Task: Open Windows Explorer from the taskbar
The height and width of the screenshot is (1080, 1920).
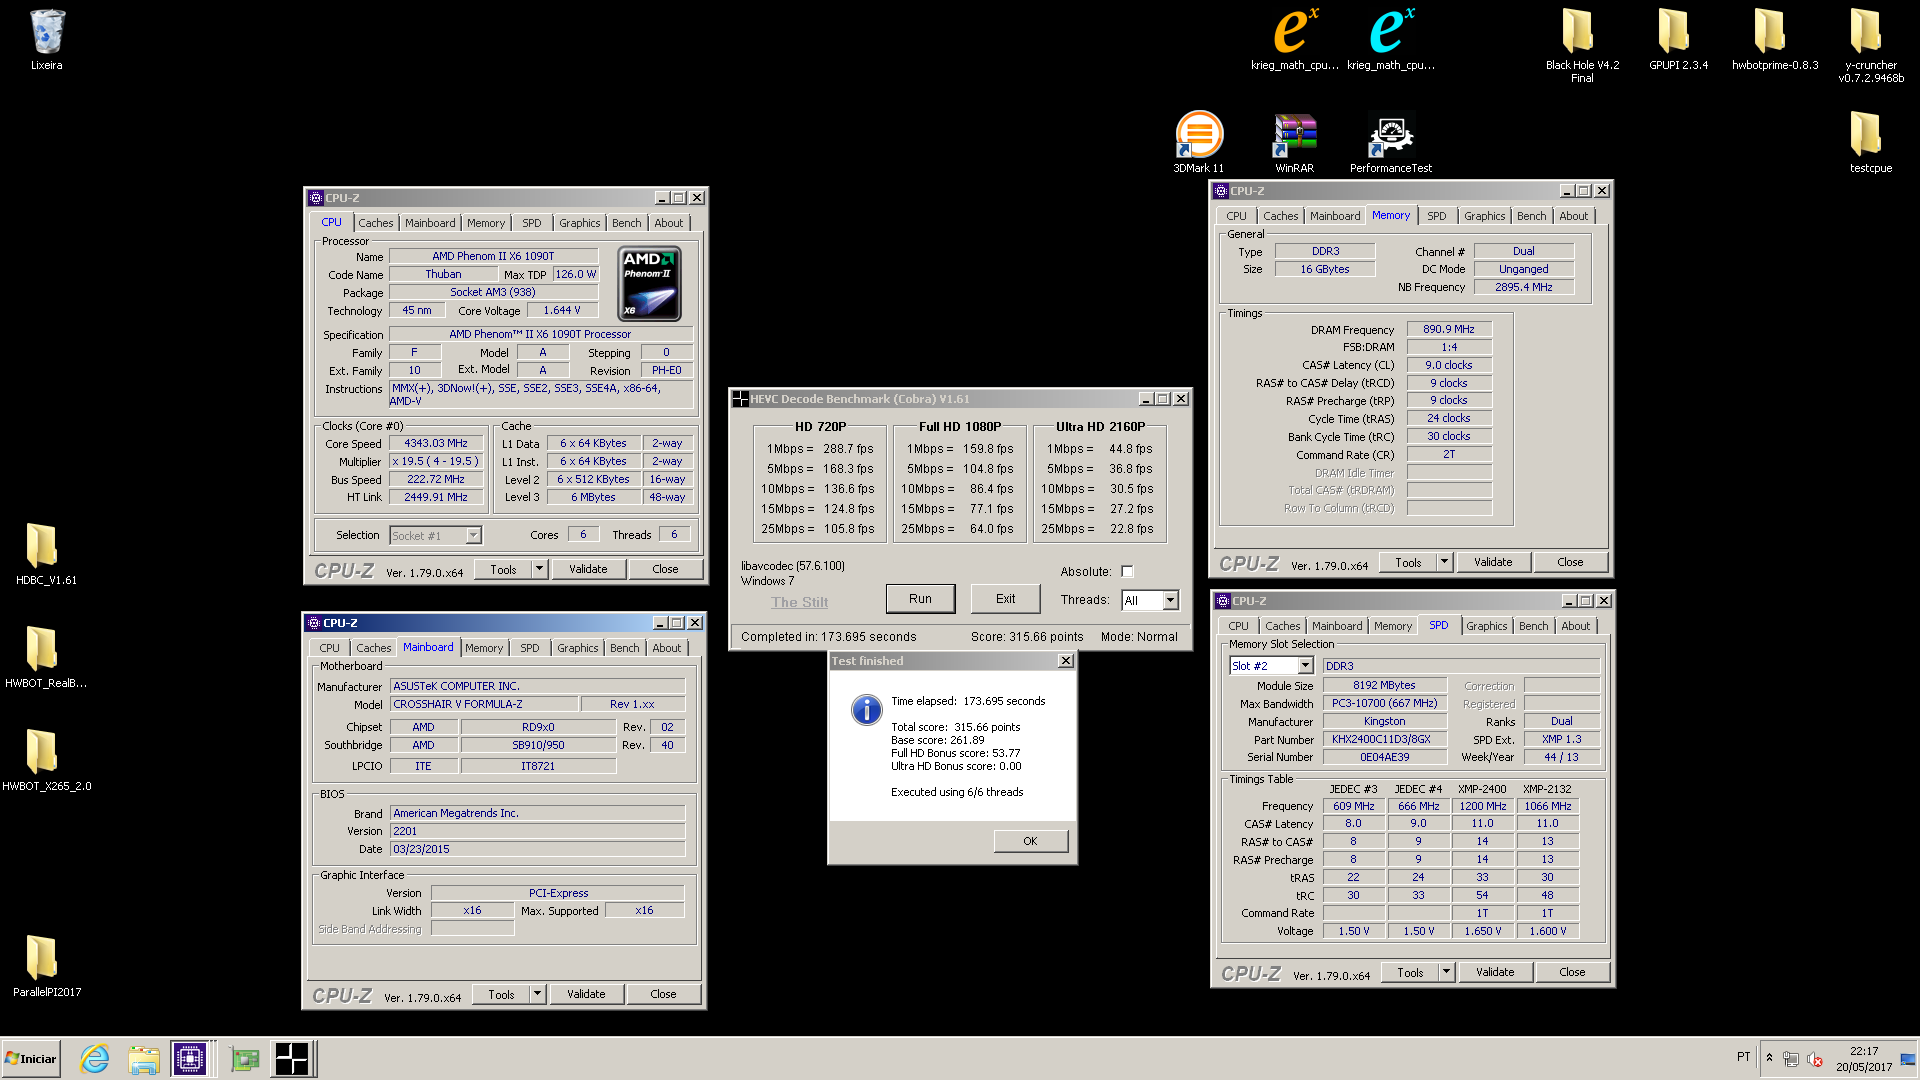Action: click(x=144, y=1059)
